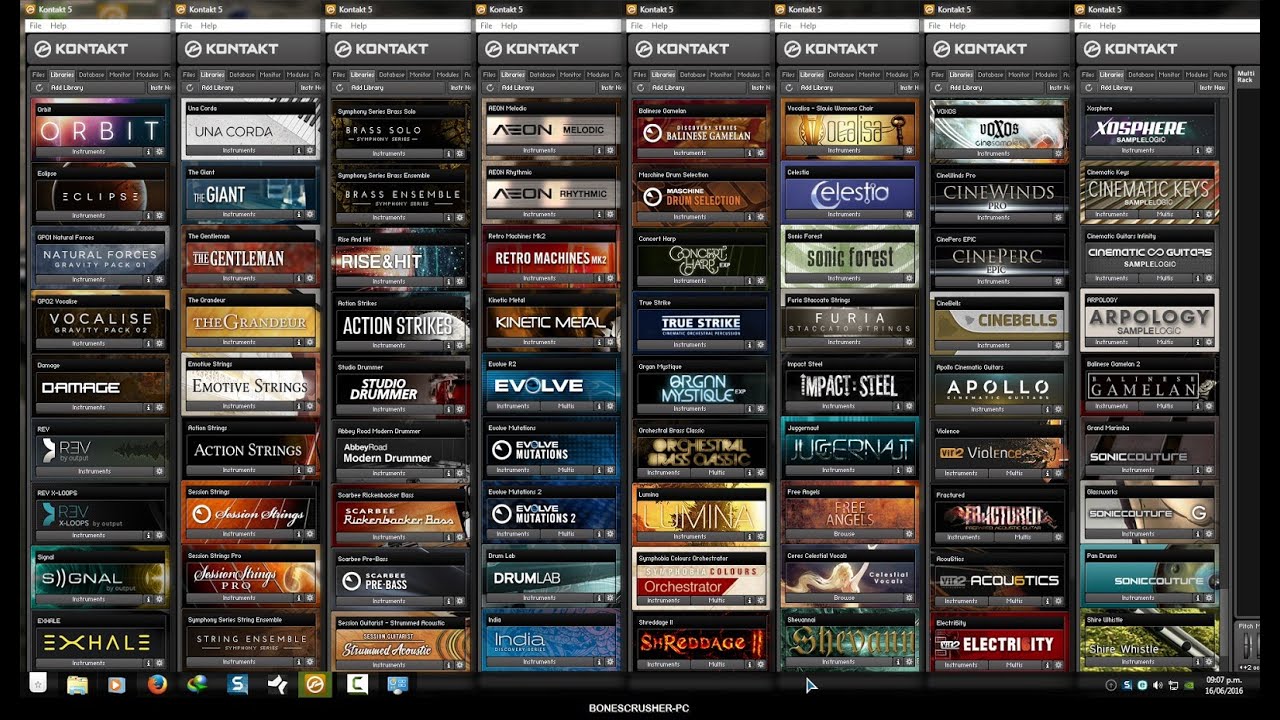Open the gear options on the Arpology library
Image resolution: width=1280 pixels, height=720 pixels.
pos(1209,342)
